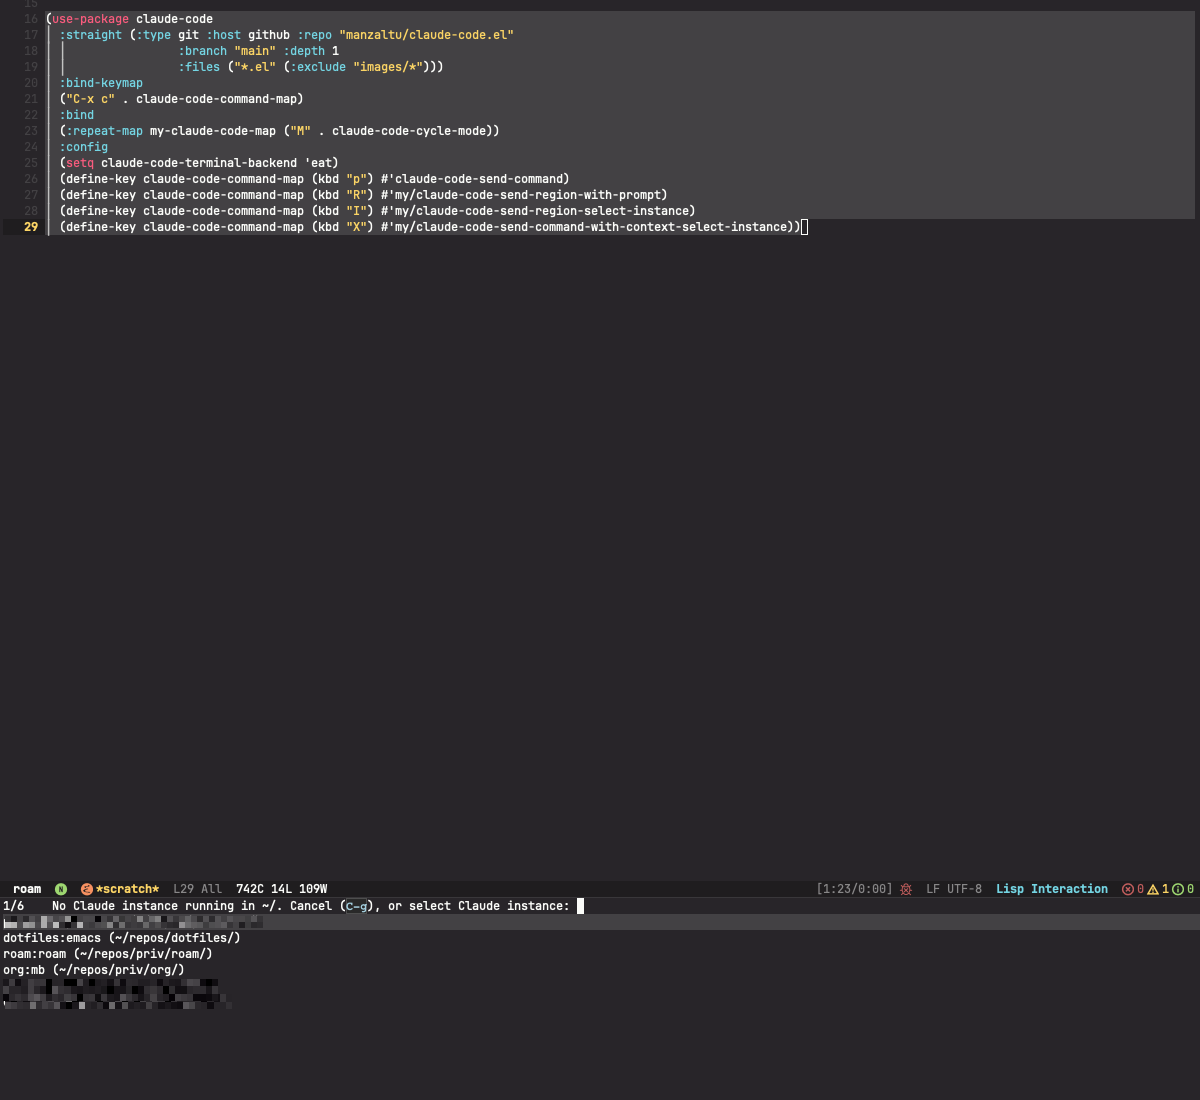Select the dotfiles:emacs Claude instance
The image size is (1200, 1100).
121,938
